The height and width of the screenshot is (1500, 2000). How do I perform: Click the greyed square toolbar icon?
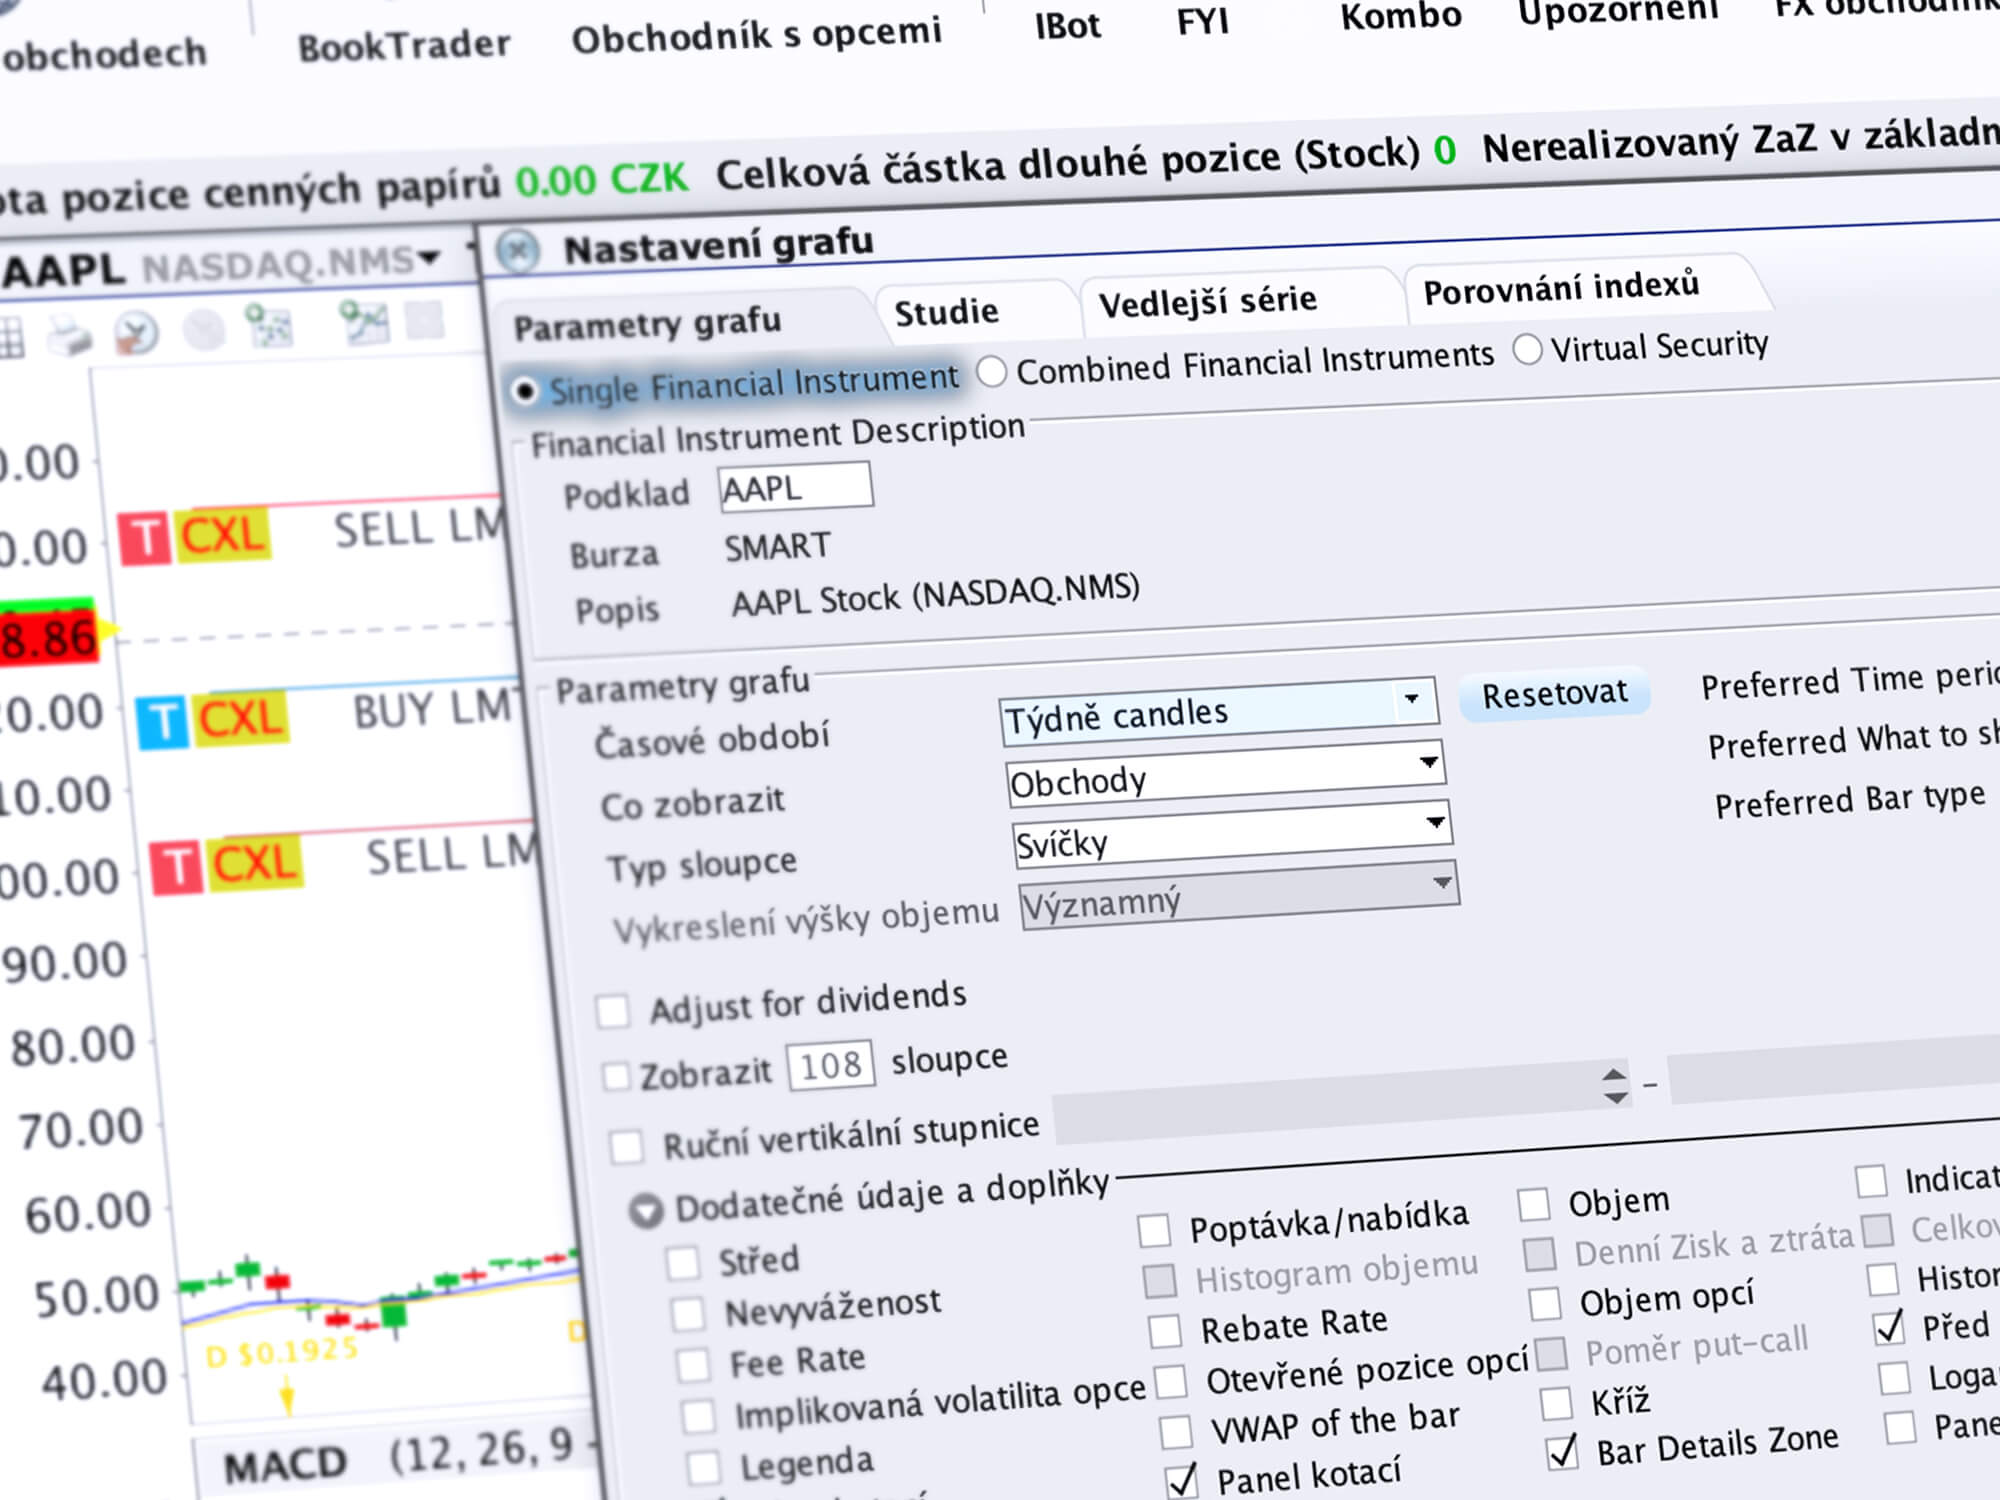424,321
